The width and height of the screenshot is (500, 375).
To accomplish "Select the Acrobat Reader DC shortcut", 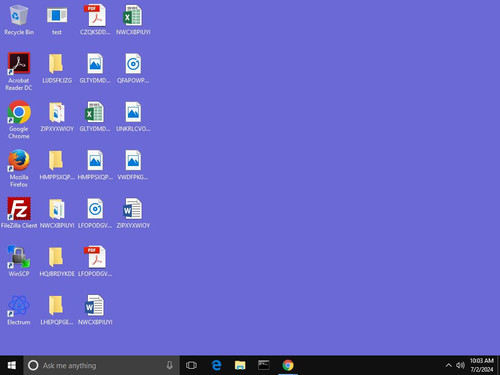I will tap(19, 72).
